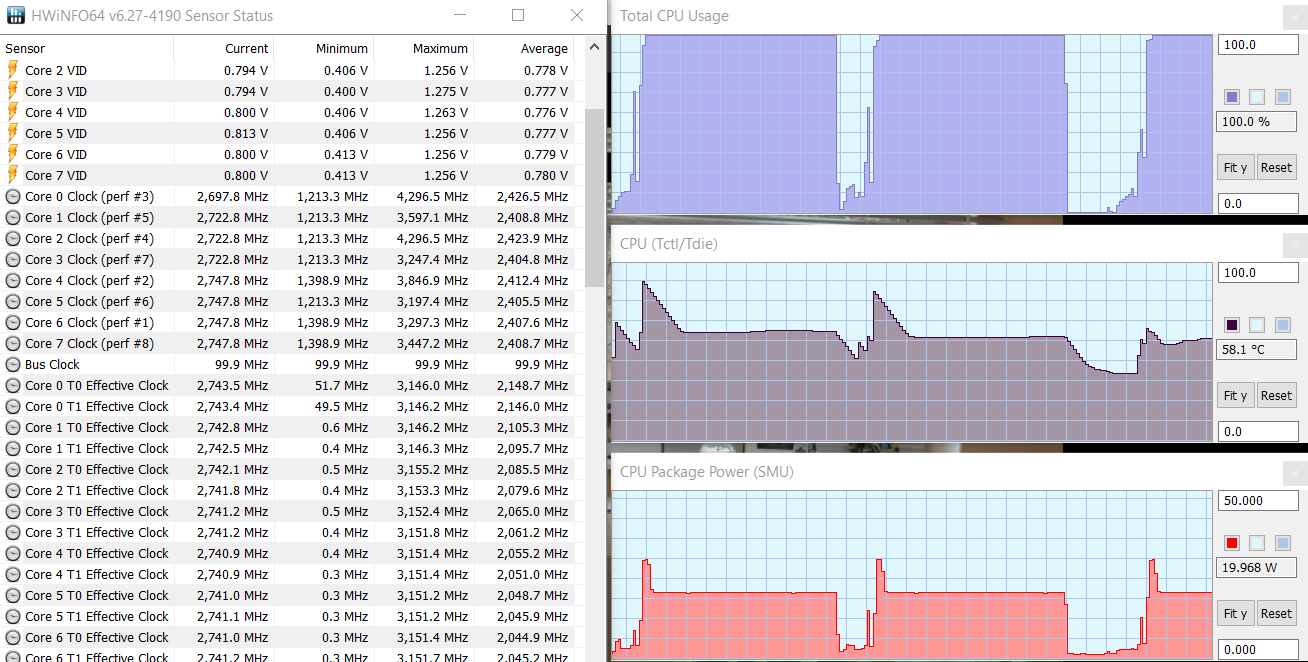This screenshot has width=1308, height=662.
Task: Click the sensor list scroll-up arrow
Action: coord(594,47)
